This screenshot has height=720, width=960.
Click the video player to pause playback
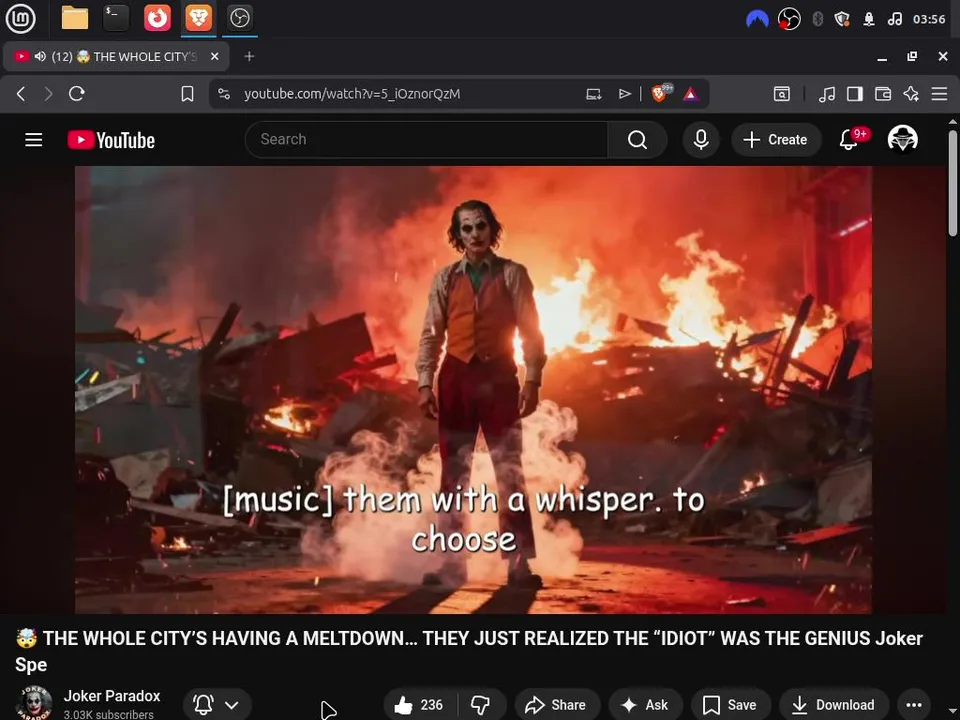point(473,389)
